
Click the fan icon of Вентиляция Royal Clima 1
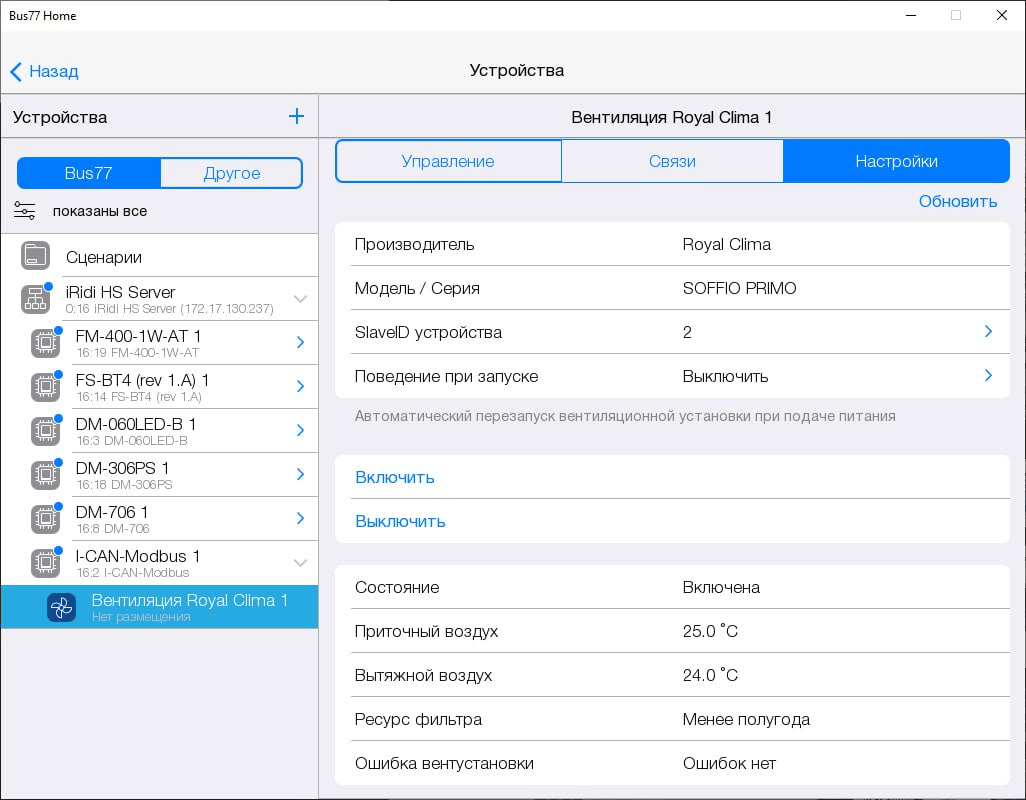point(62,608)
